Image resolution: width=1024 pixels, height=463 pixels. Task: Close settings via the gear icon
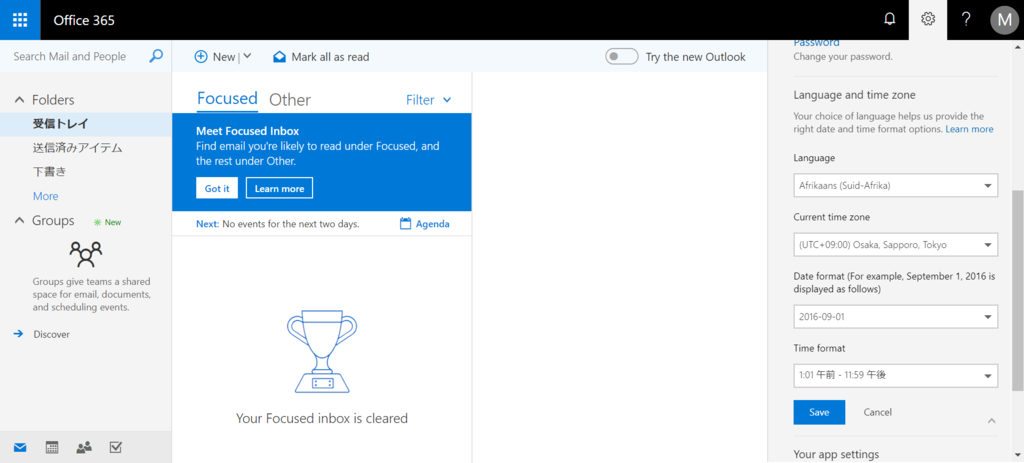(928, 20)
